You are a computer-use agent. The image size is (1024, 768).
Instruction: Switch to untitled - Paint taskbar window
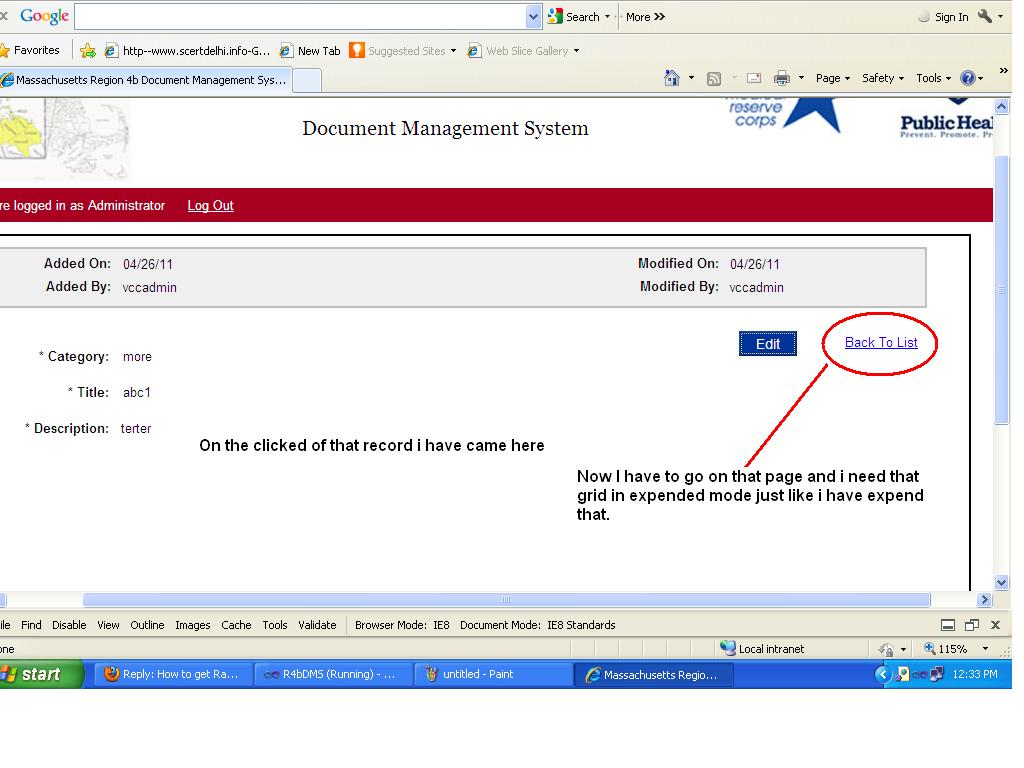click(x=493, y=674)
